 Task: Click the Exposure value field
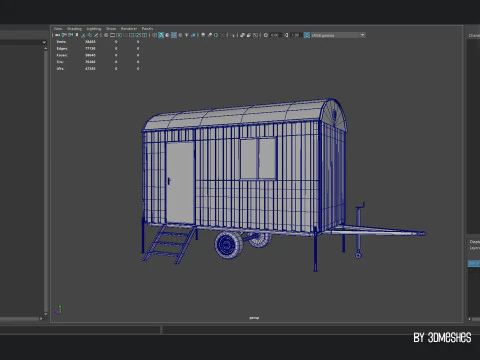(x=275, y=35)
